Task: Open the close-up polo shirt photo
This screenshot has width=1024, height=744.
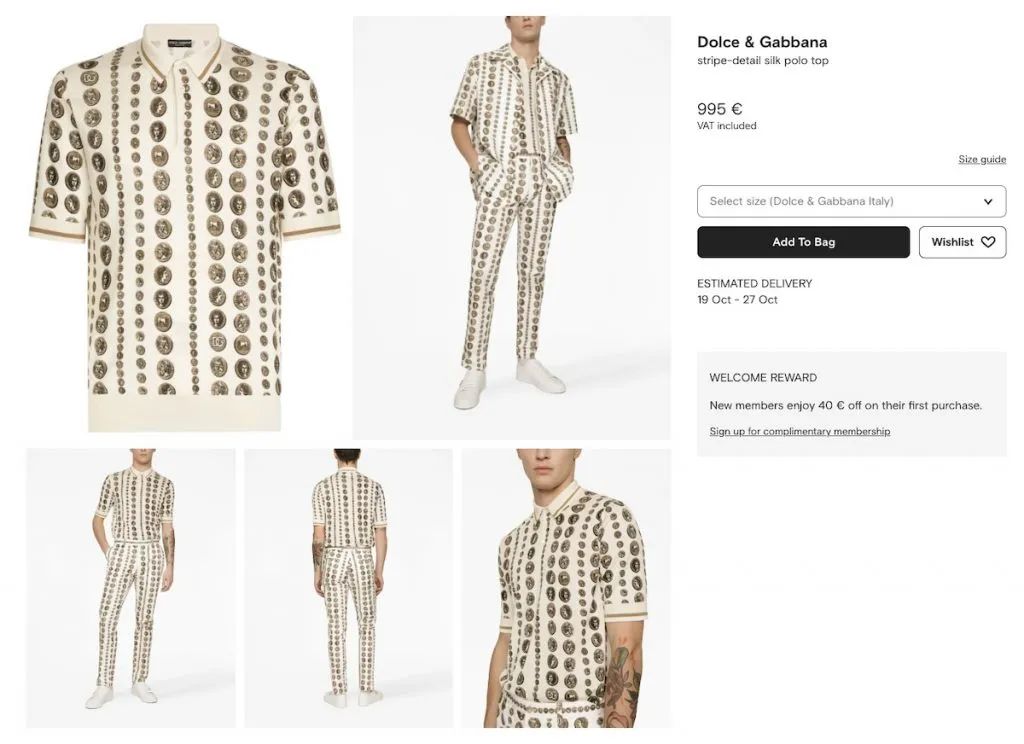Action: pos(566,588)
